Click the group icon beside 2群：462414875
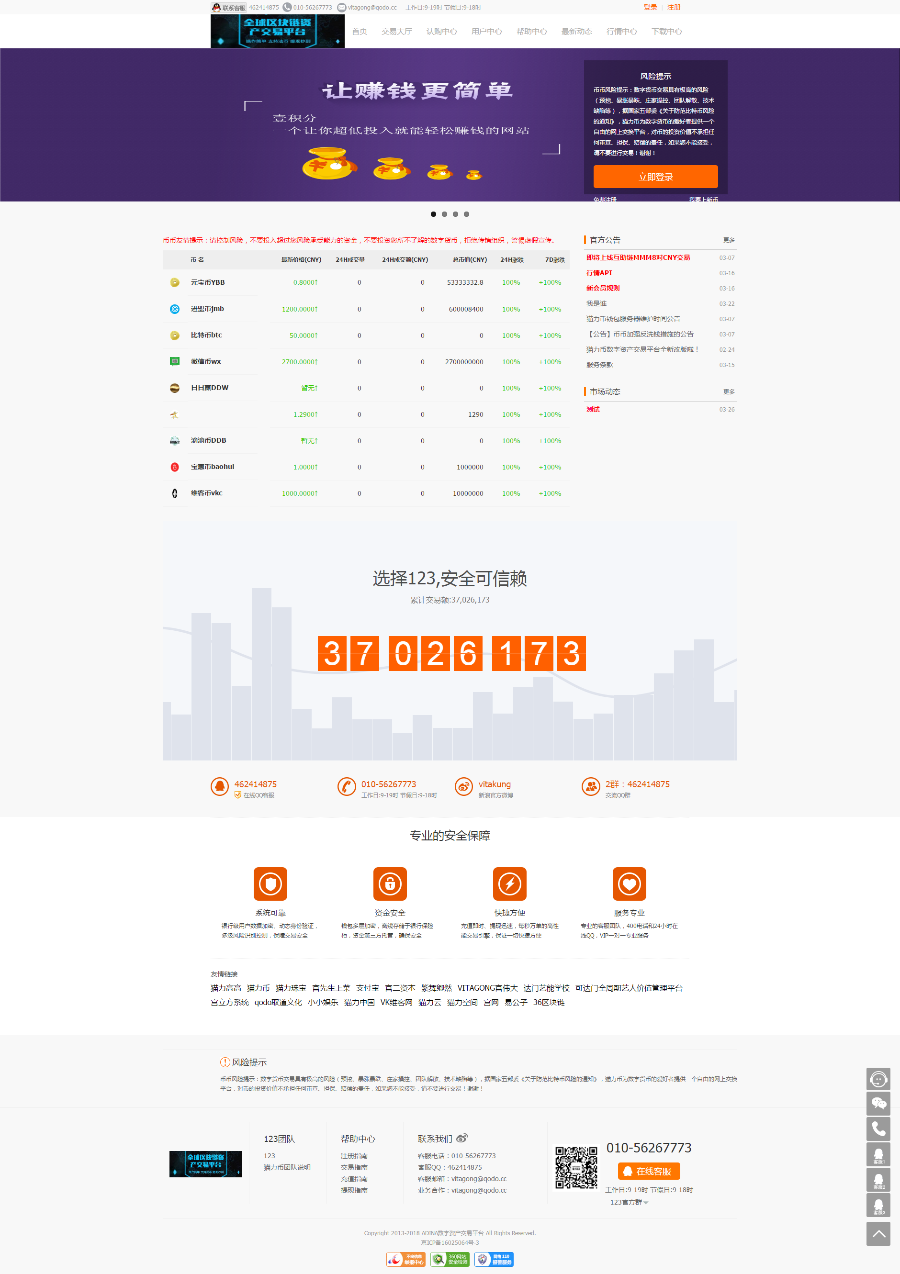Screen dimensions: 900x1274 coord(590,787)
